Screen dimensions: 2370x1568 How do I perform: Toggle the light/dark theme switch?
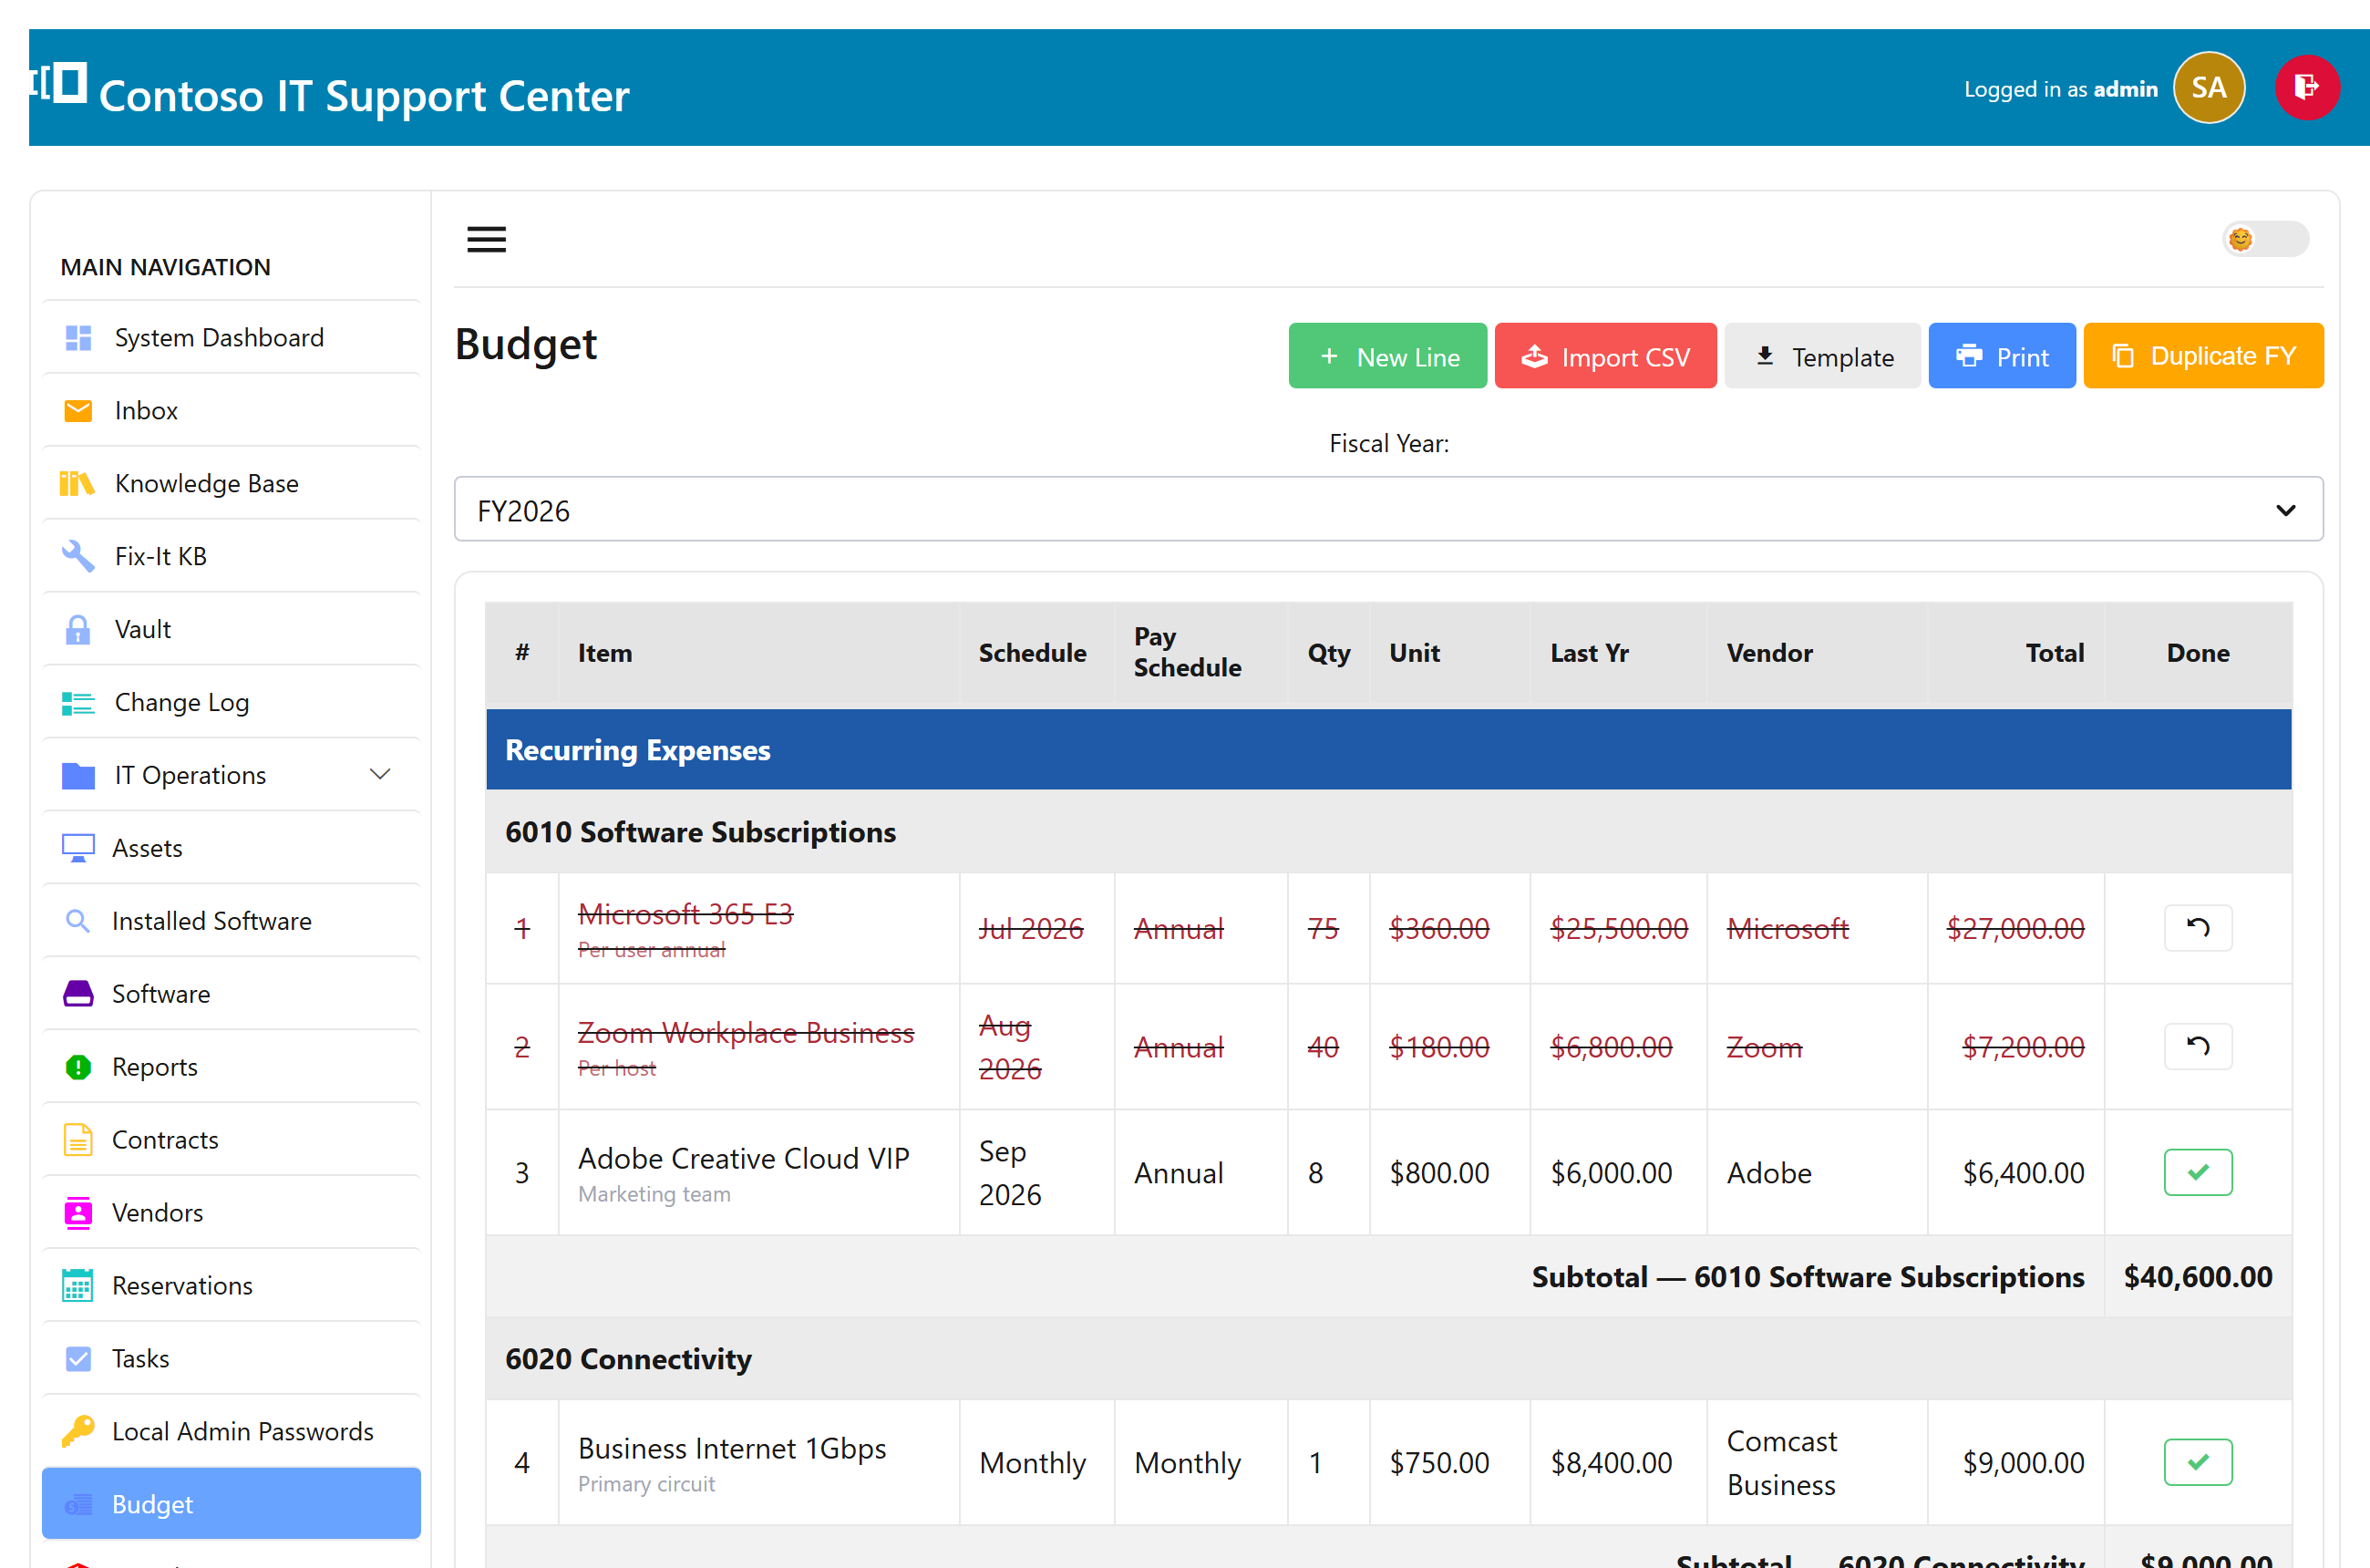click(2265, 240)
